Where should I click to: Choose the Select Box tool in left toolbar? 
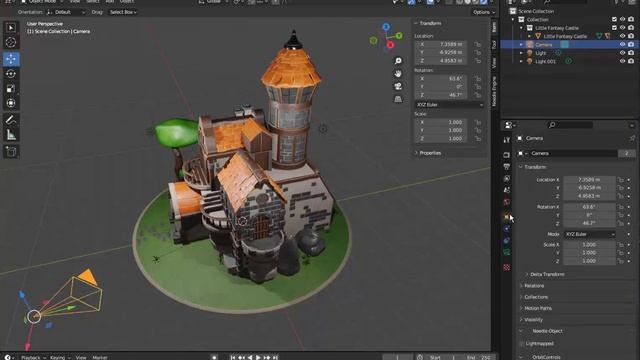(11, 28)
